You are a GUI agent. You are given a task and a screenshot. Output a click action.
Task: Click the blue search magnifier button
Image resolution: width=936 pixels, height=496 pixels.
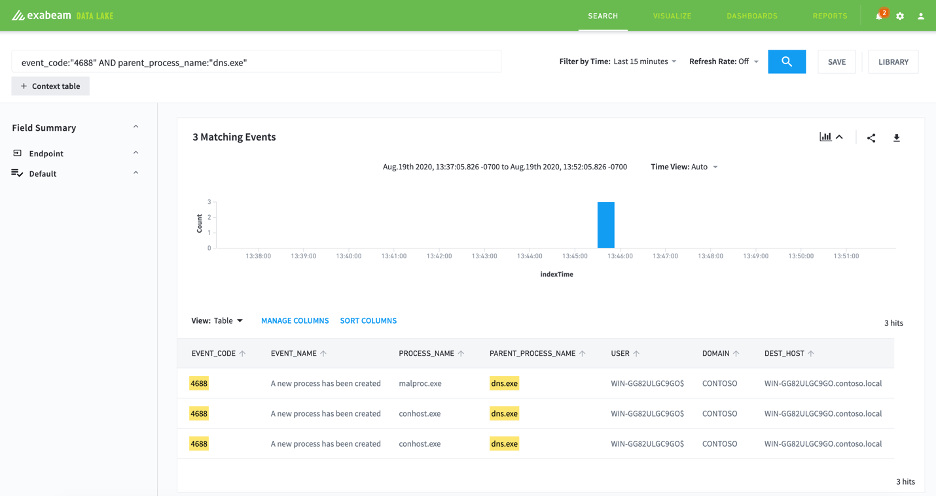pyautogui.click(x=786, y=61)
